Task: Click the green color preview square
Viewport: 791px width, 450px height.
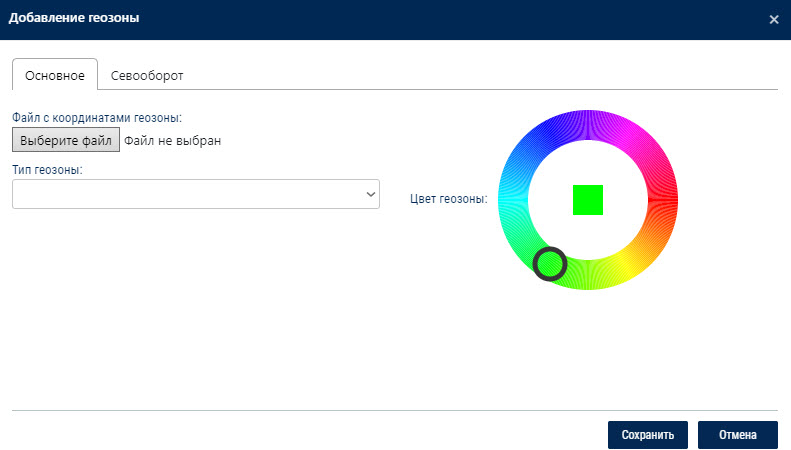Action: point(588,200)
